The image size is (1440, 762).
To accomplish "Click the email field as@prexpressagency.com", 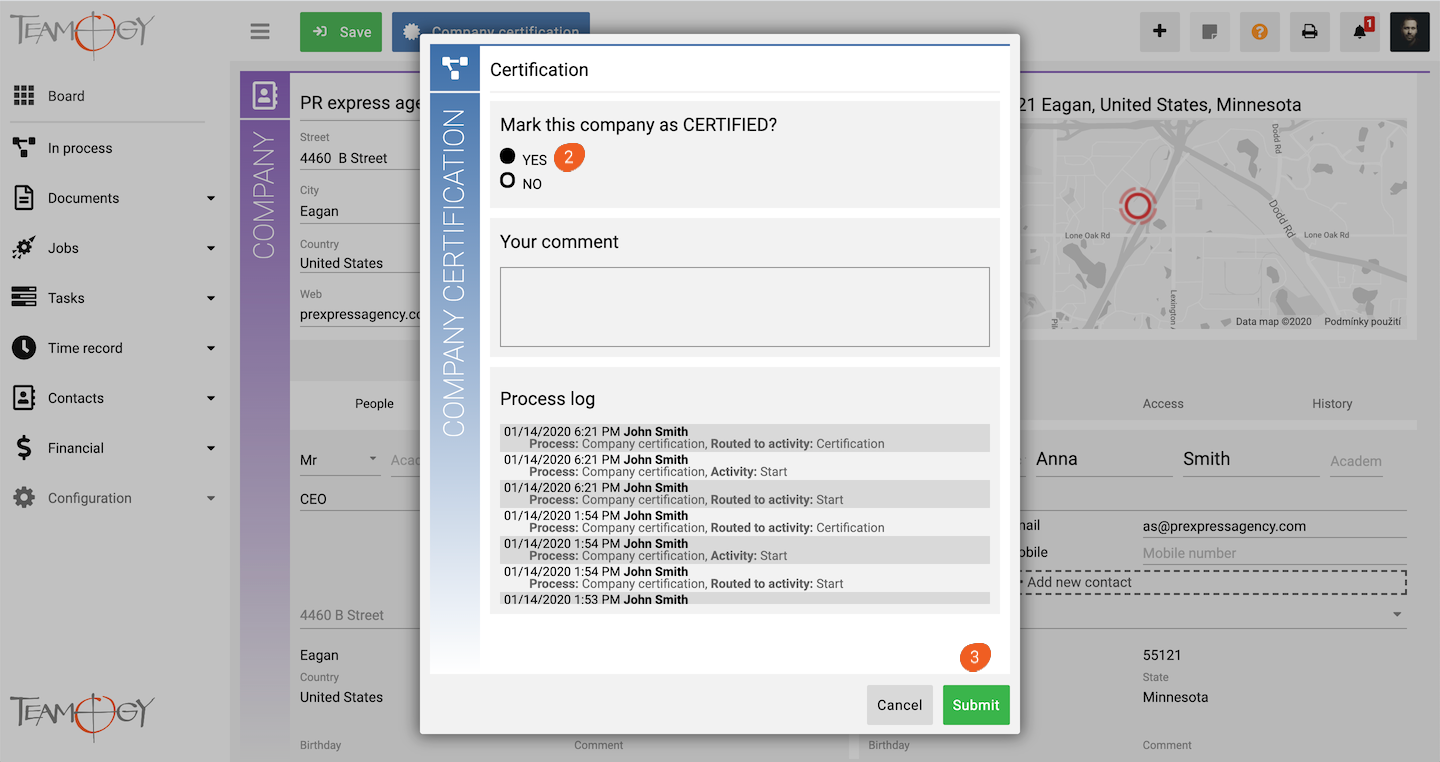I will point(1274,526).
